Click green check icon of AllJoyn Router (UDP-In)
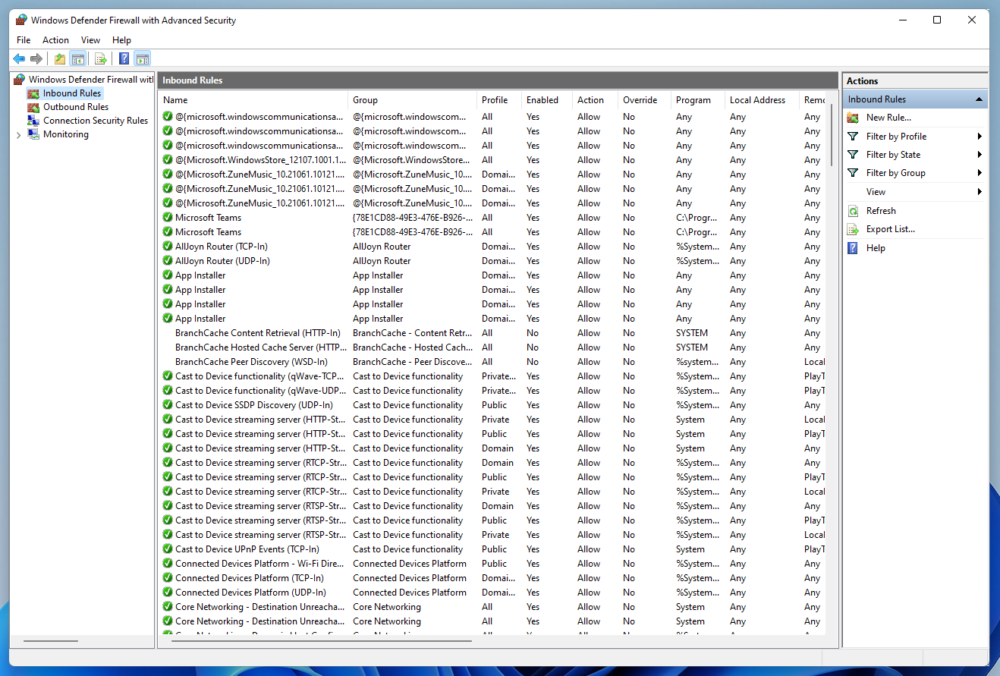This screenshot has width=1000, height=676. [168, 261]
